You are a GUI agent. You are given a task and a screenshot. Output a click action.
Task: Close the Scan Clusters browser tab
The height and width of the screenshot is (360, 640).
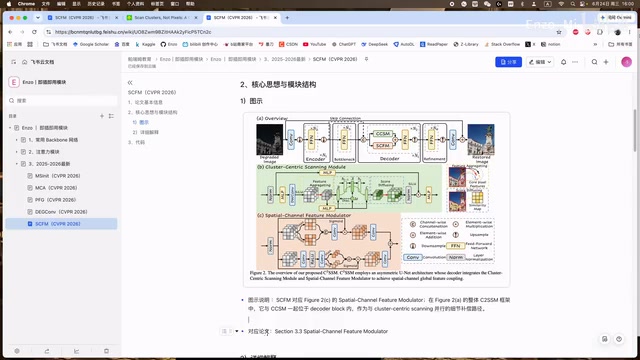(196, 18)
